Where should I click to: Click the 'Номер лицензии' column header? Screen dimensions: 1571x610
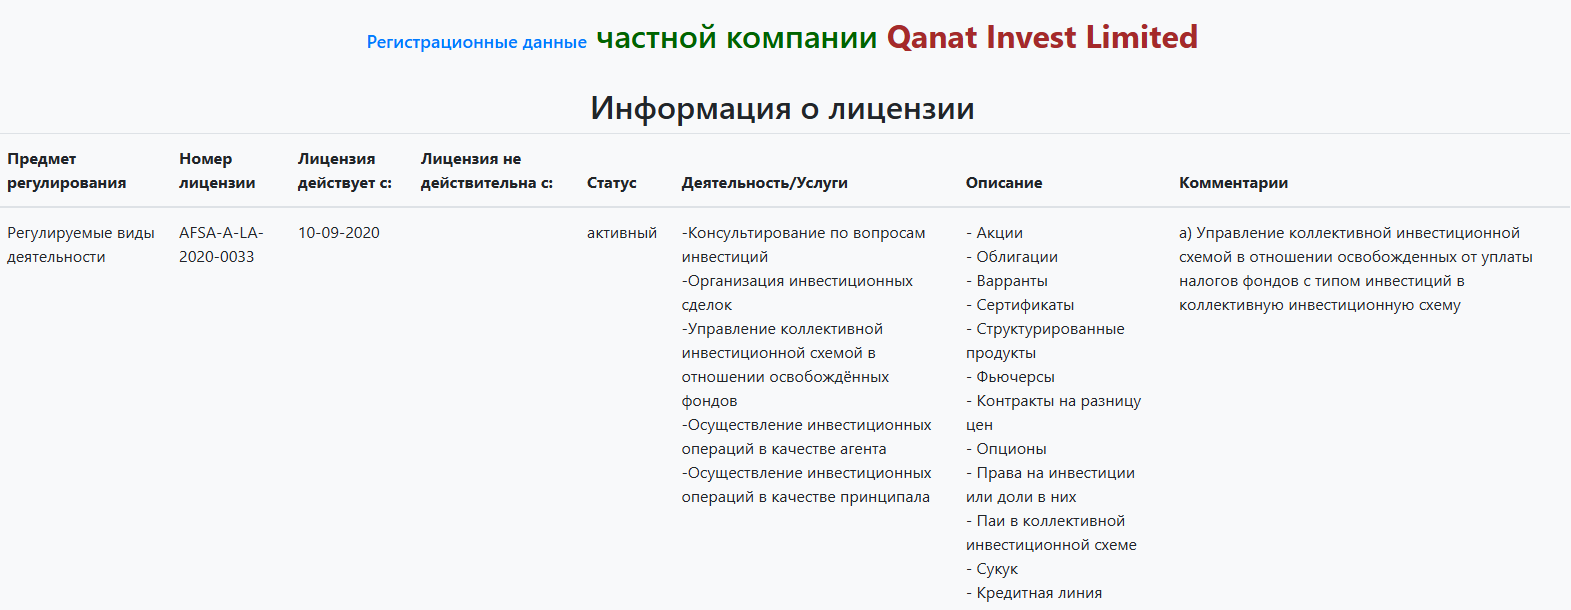tap(217, 171)
